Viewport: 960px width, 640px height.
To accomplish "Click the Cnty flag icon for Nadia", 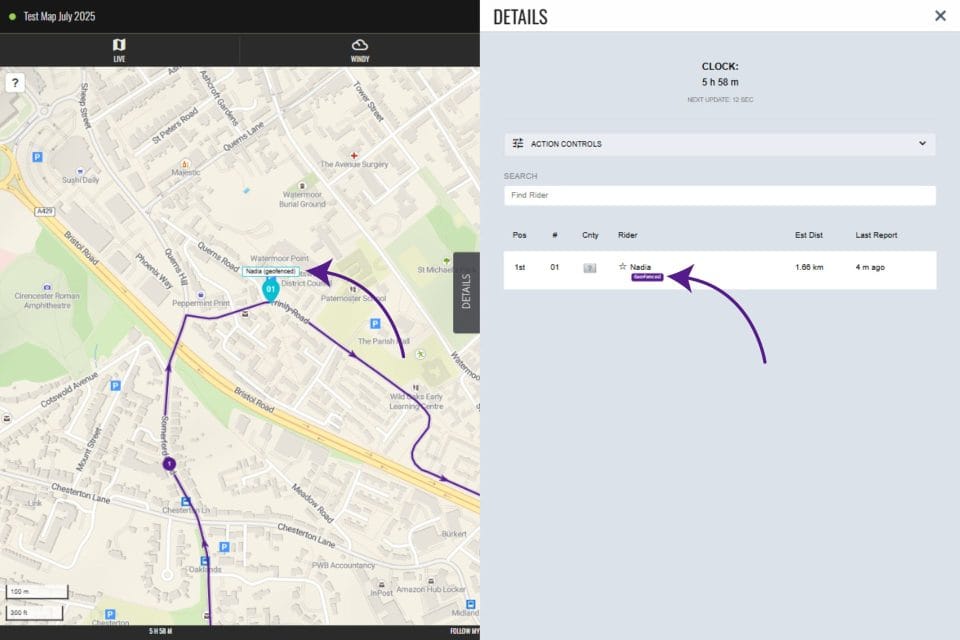I will [x=588, y=267].
